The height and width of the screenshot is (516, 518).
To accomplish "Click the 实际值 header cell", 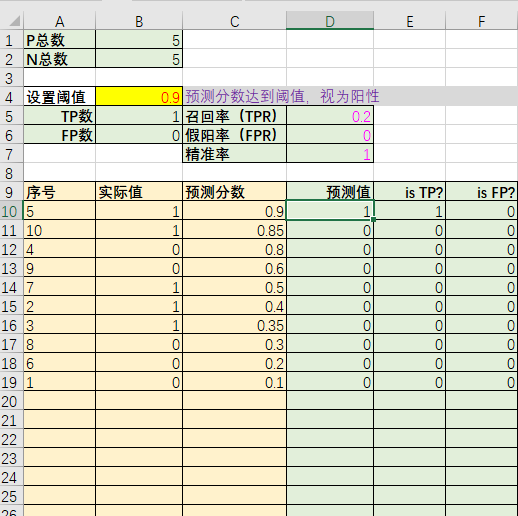I will [139, 192].
